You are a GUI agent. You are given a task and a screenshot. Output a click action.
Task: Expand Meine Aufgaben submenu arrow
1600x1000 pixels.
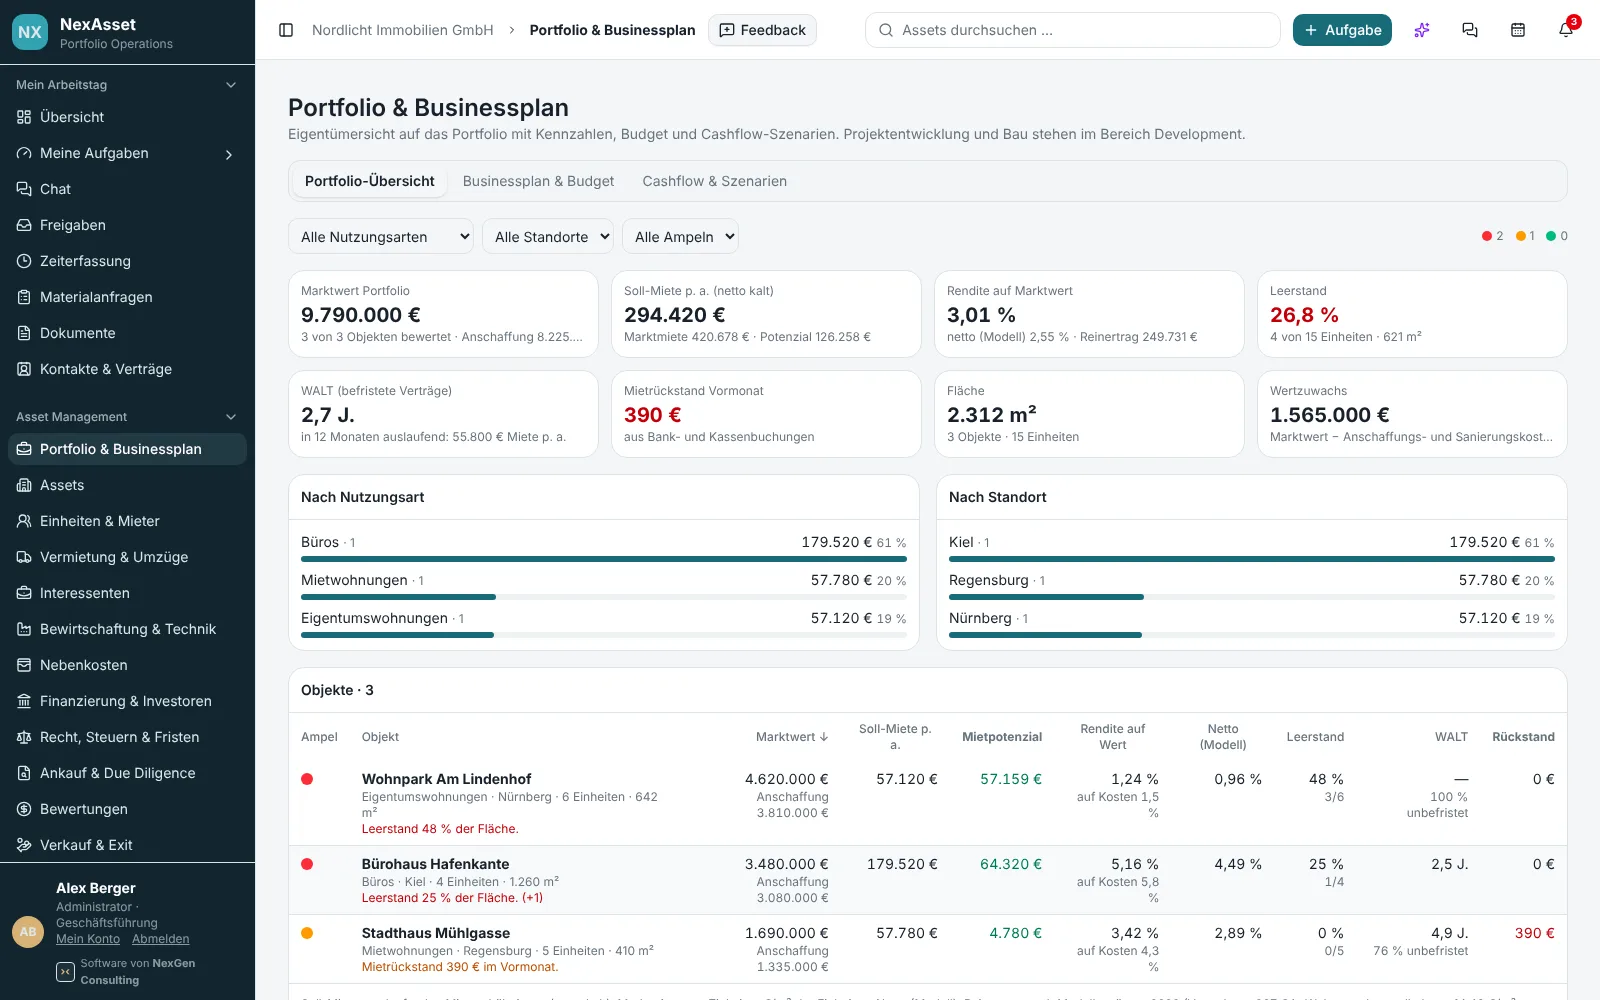[x=229, y=154]
